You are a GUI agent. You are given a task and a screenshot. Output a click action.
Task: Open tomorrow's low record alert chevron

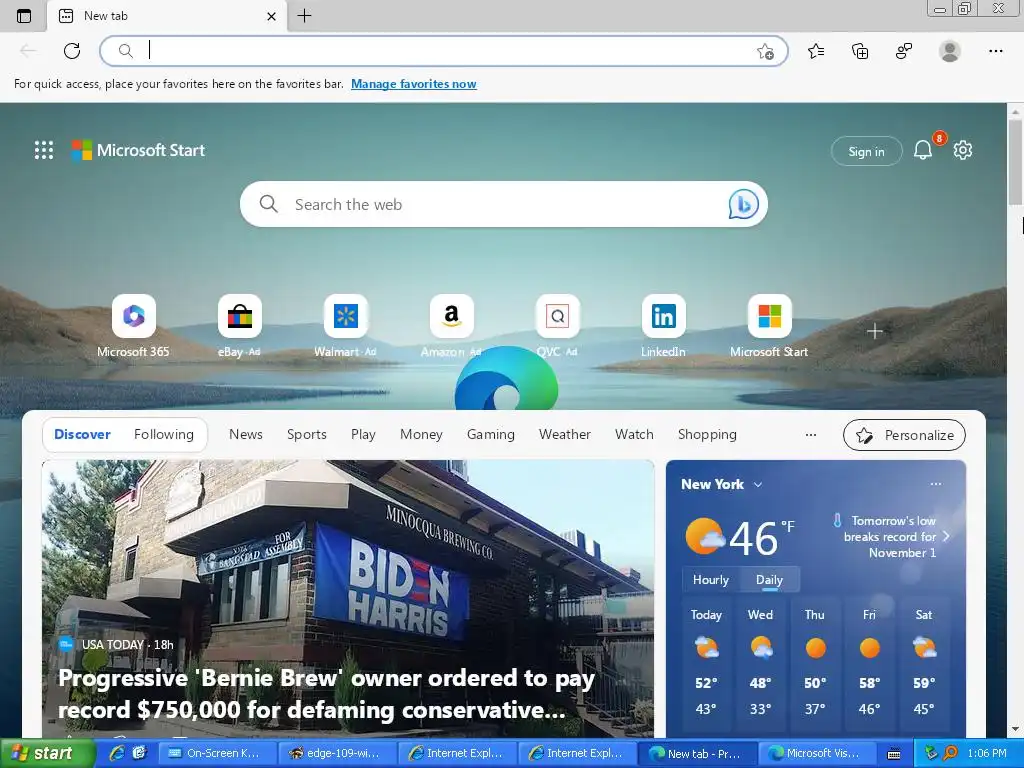coord(946,536)
